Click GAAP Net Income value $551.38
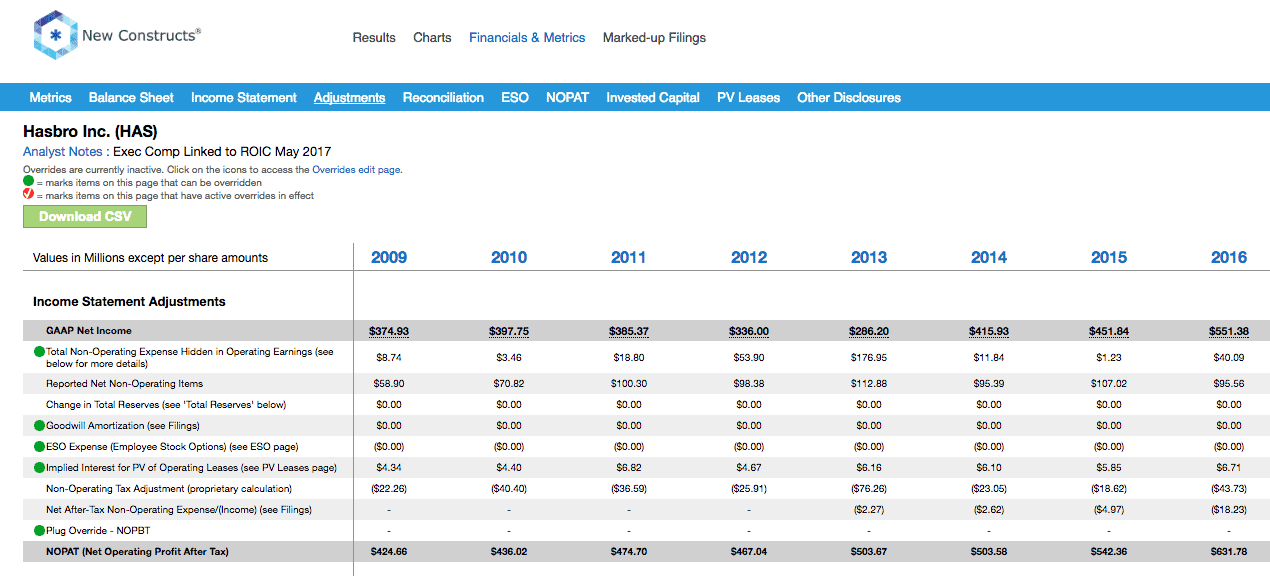The image size is (1270, 576). 1229,331
